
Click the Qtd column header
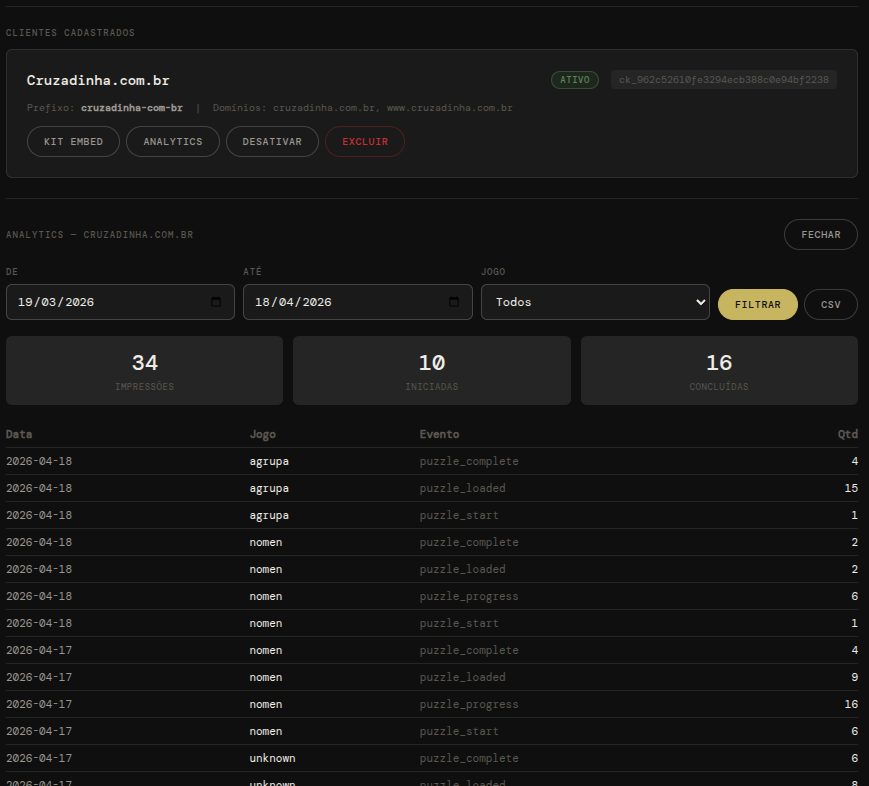tap(847, 434)
